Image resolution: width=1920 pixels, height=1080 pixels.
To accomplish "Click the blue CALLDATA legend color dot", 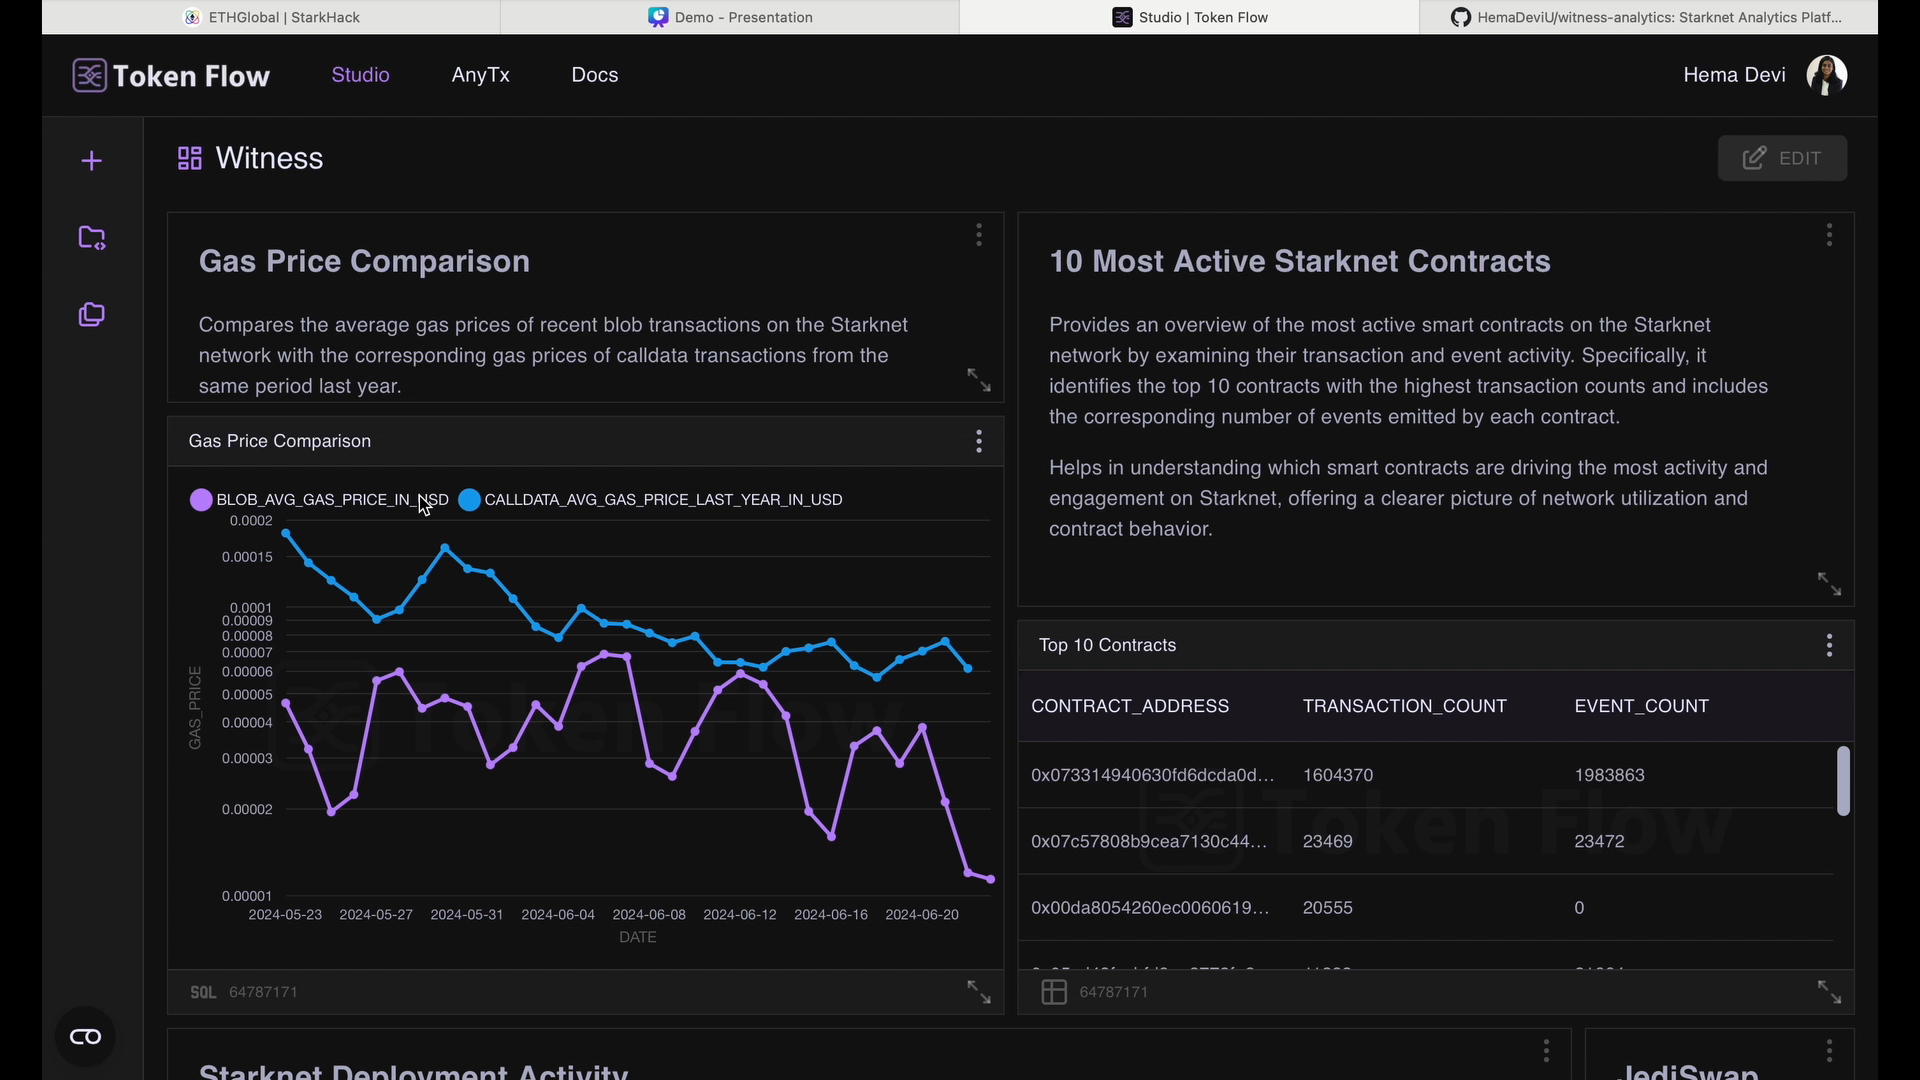I will (469, 500).
